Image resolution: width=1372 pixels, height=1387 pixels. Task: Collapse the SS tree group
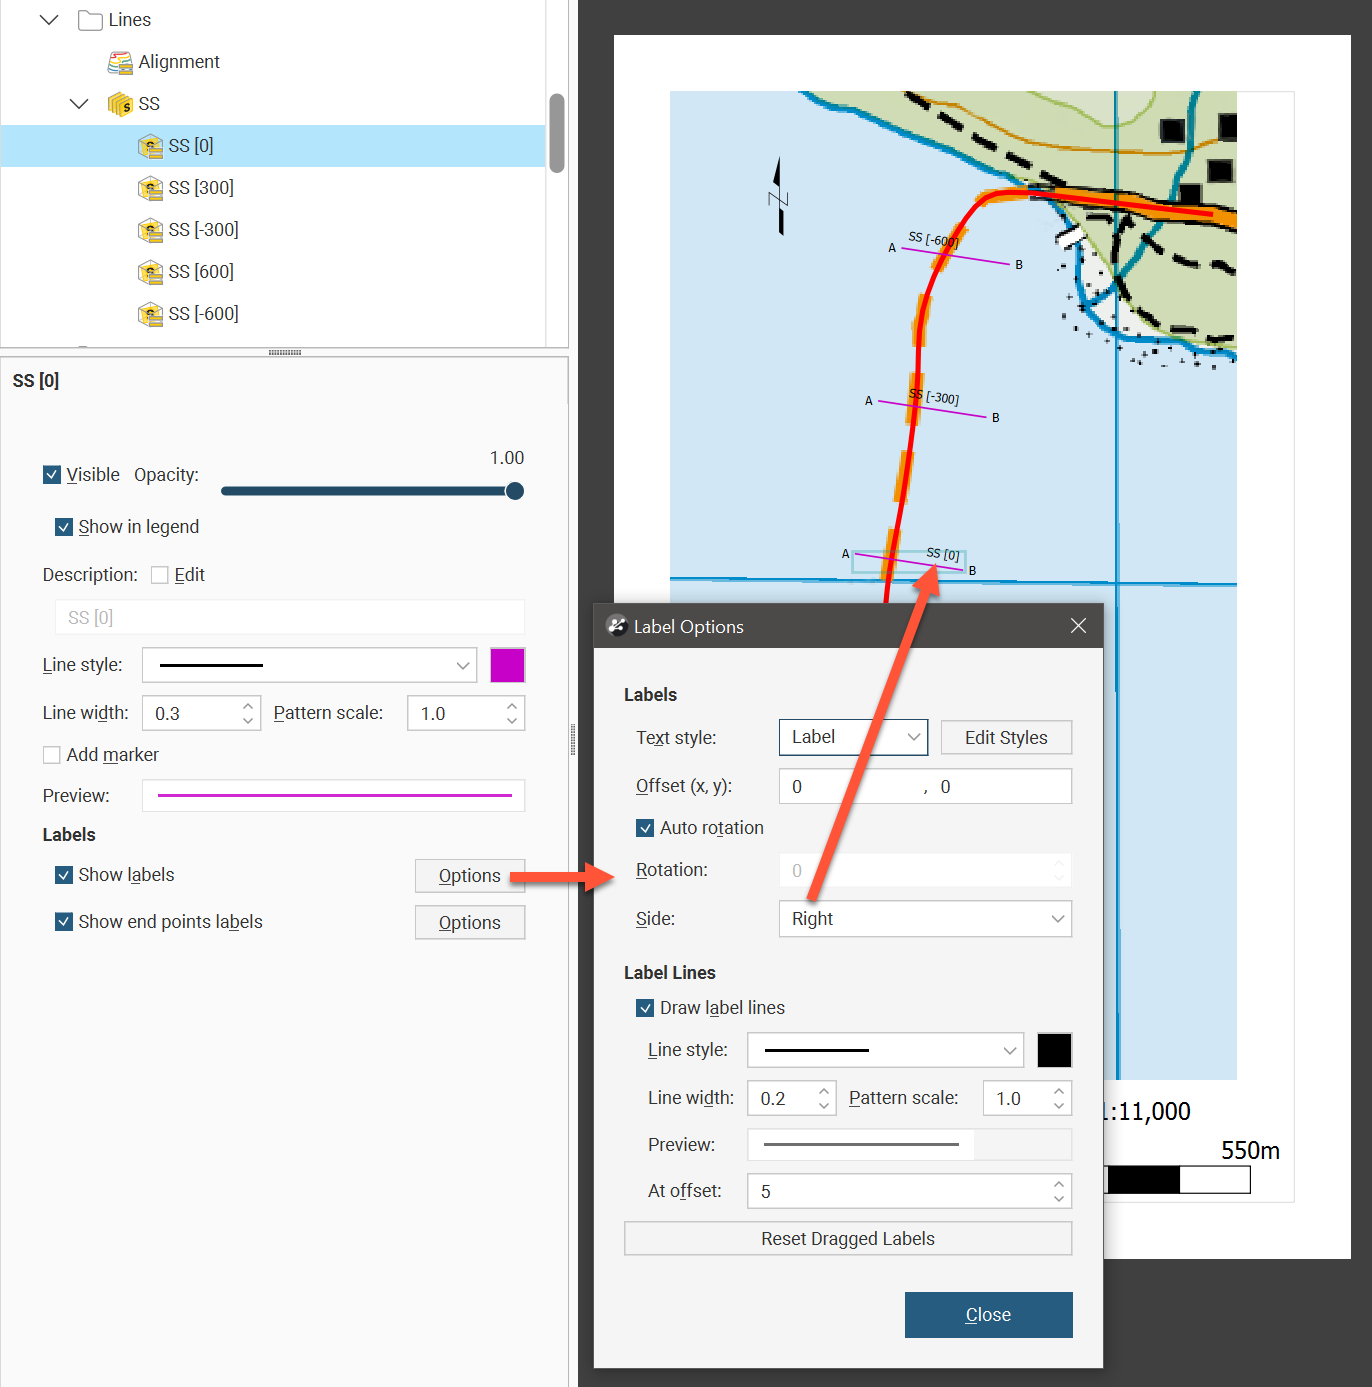[79, 104]
